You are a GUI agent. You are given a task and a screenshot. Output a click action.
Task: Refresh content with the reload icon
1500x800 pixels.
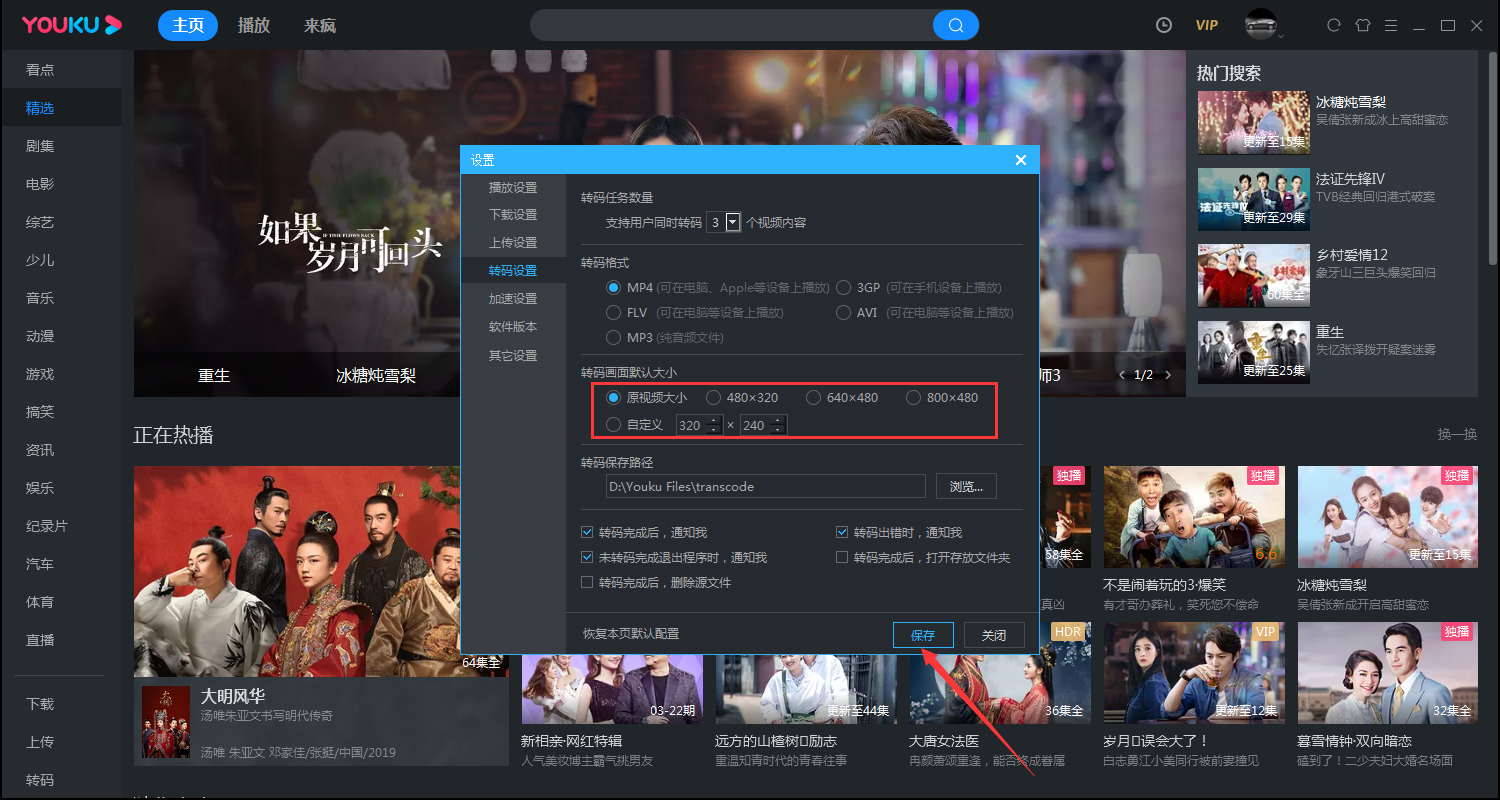(x=1333, y=24)
